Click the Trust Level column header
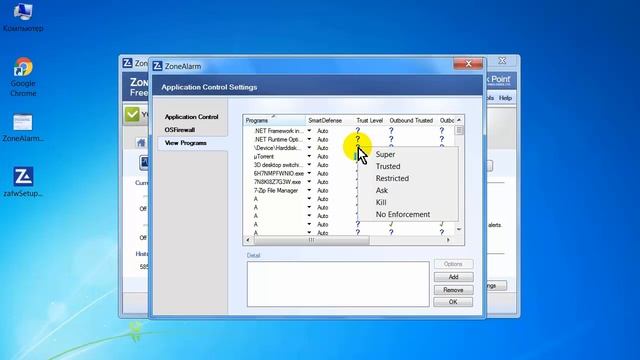This screenshot has height=360, width=640. pos(369,120)
